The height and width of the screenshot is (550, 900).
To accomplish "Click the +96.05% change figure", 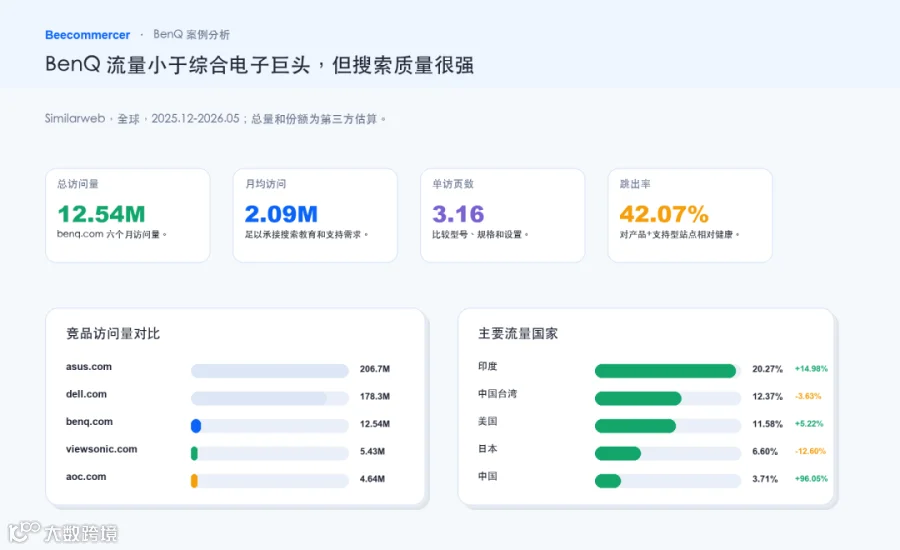I will (x=811, y=479).
